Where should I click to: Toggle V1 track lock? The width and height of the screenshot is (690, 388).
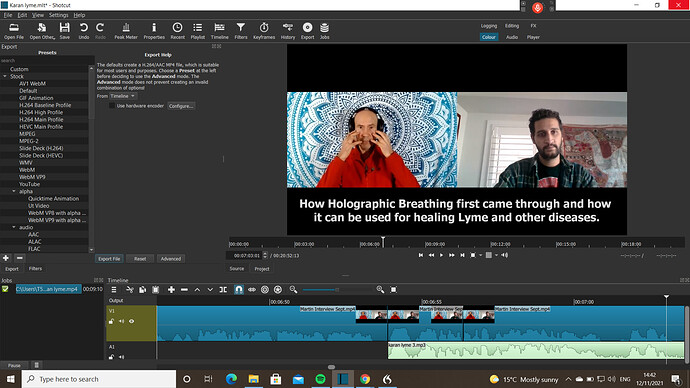pyautogui.click(x=111, y=322)
